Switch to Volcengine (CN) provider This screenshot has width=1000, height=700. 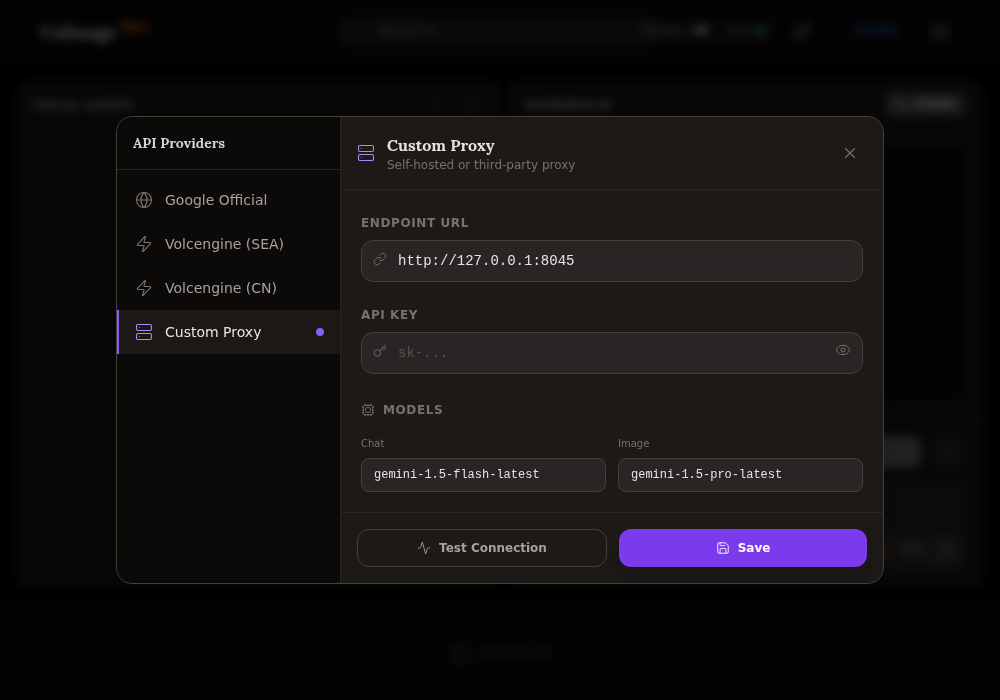click(x=229, y=288)
